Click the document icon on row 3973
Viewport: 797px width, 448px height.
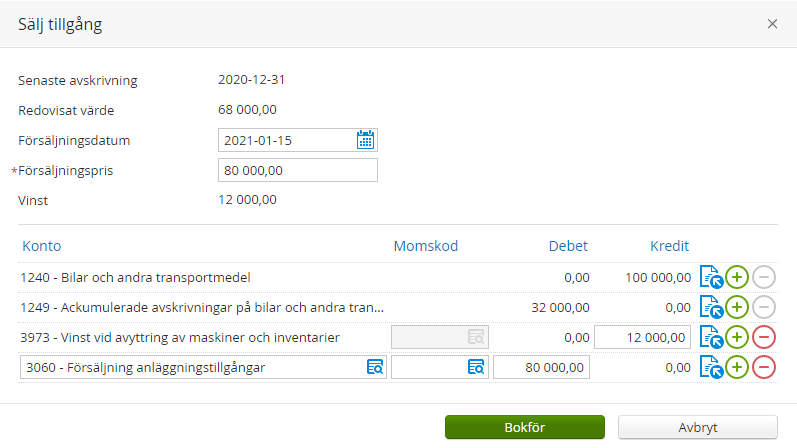click(710, 337)
